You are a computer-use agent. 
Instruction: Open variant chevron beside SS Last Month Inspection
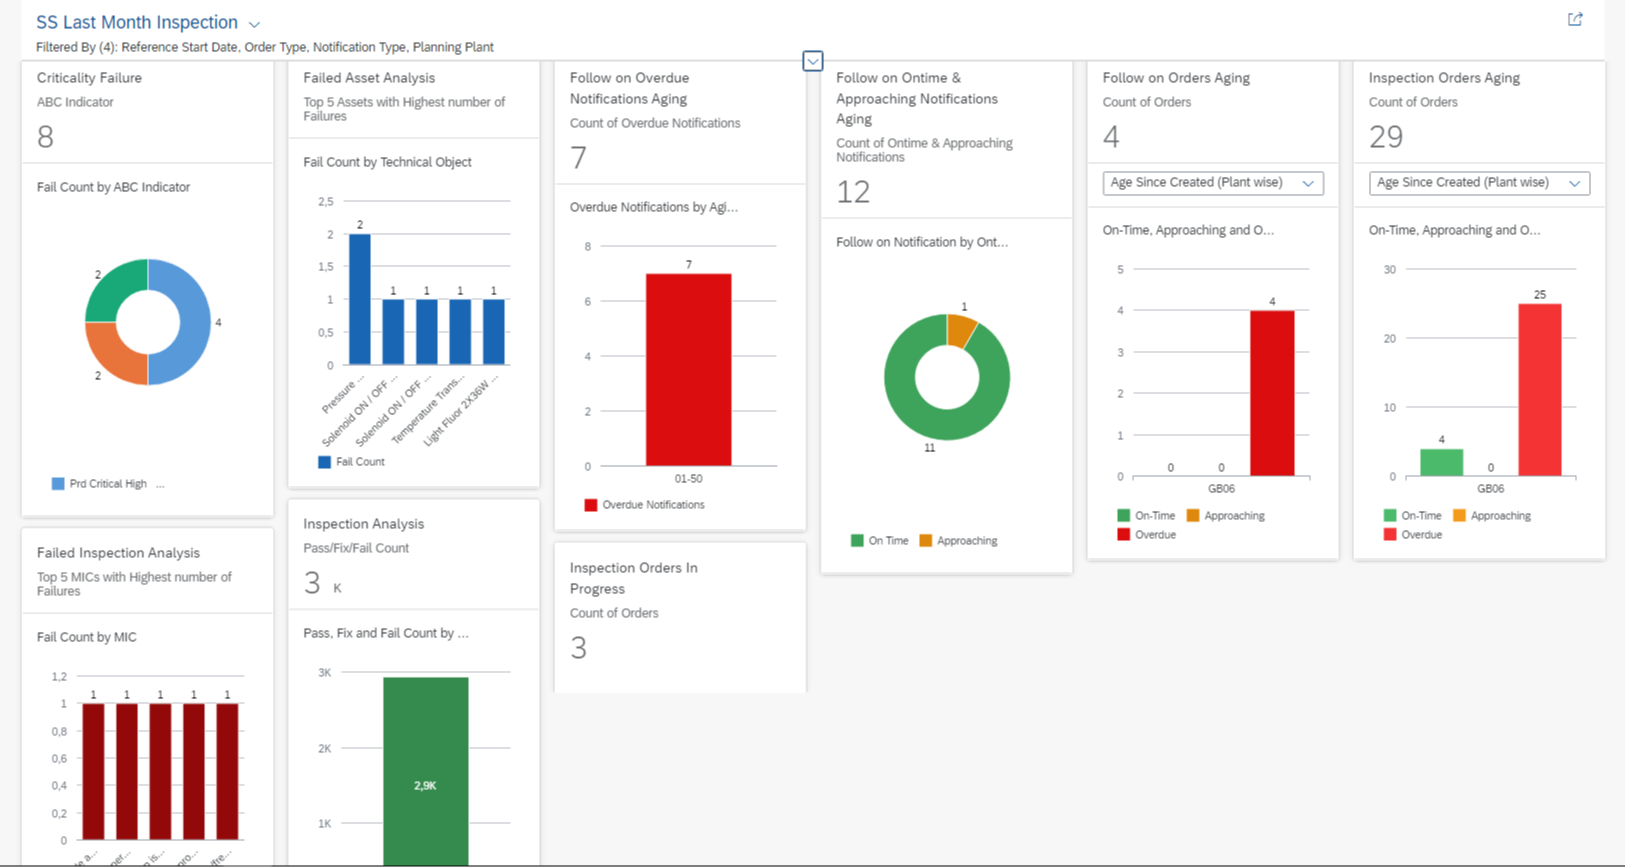(x=254, y=24)
